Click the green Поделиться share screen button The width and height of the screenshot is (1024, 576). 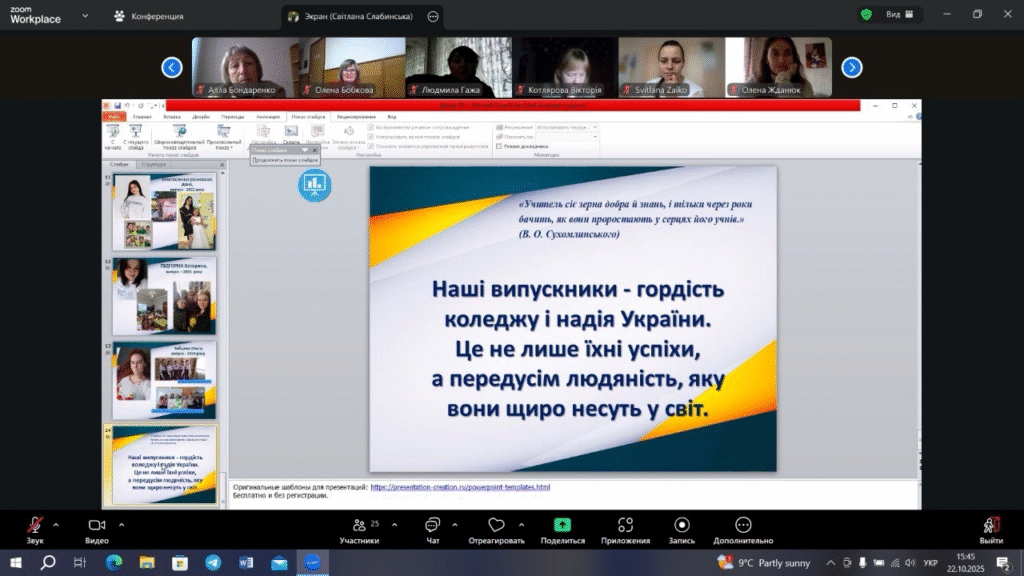pyautogui.click(x=562, y=525)
